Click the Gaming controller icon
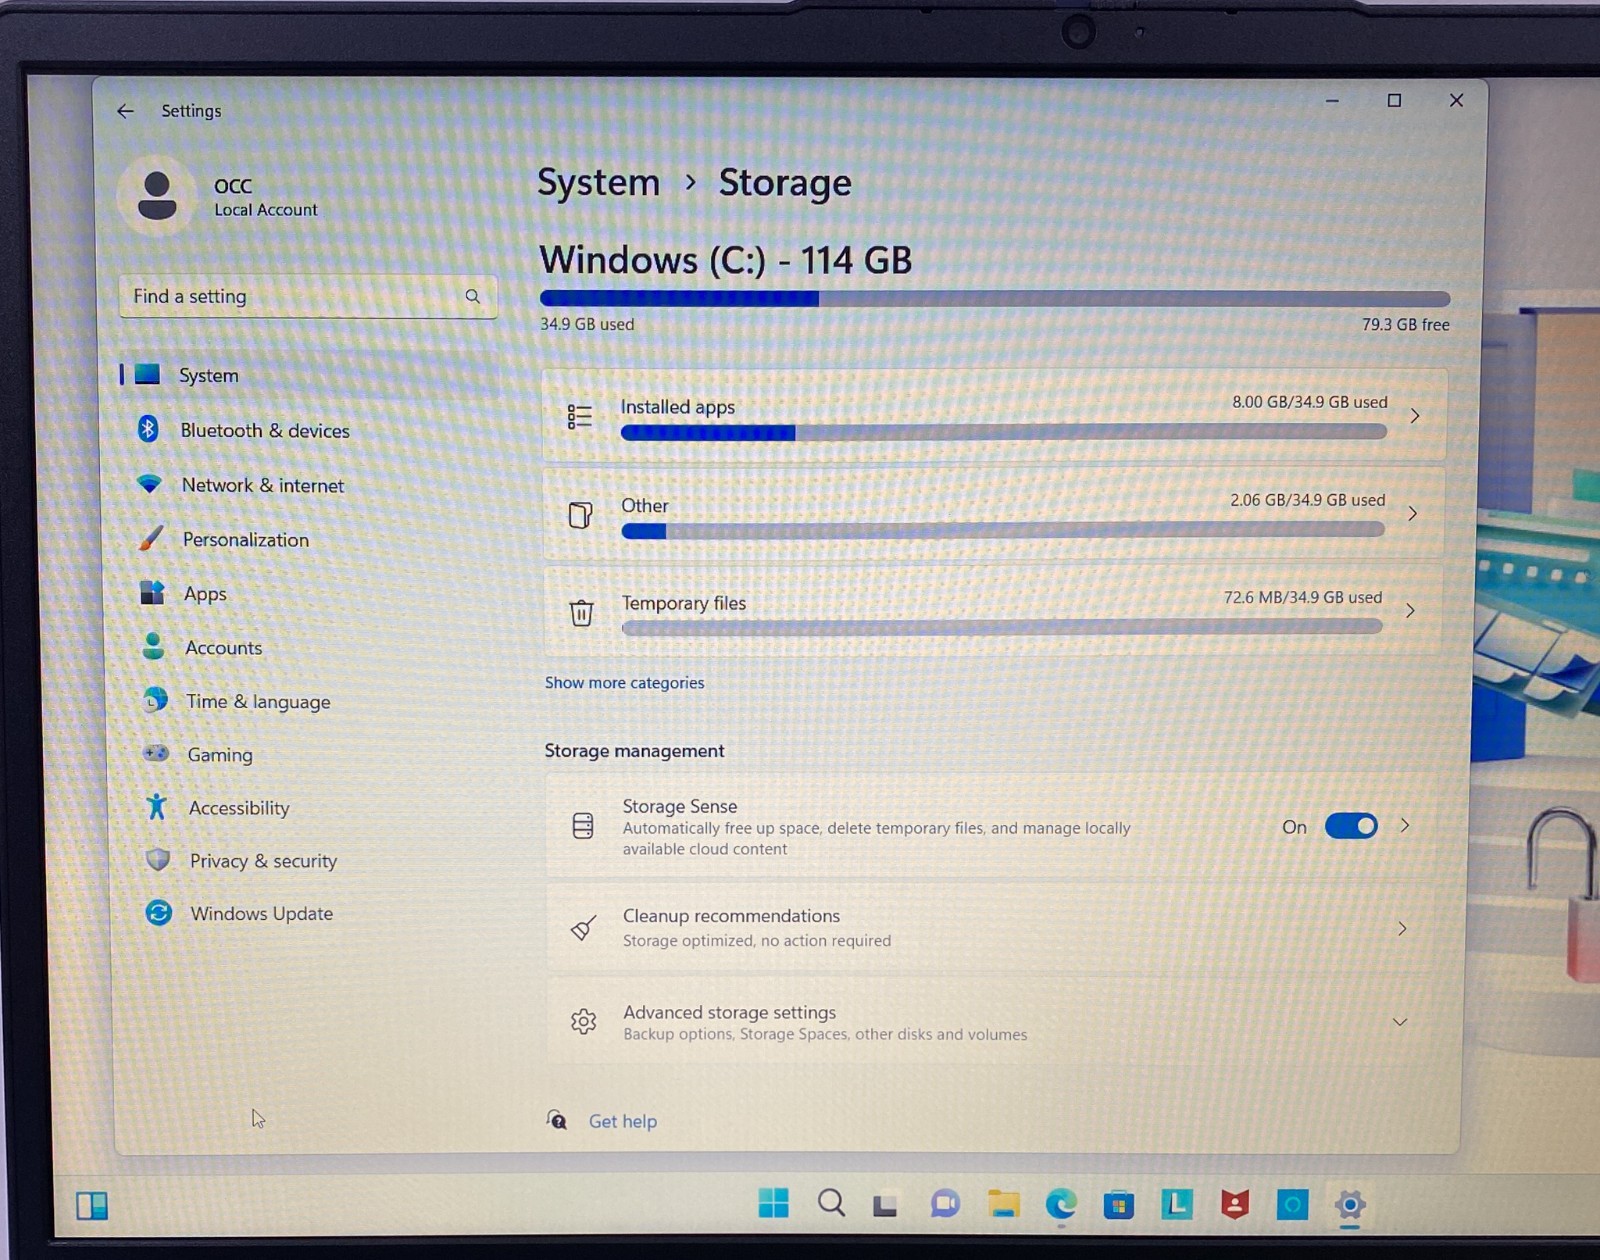The height and width of the screenshot is (1260, 1600). pos(156,753)
